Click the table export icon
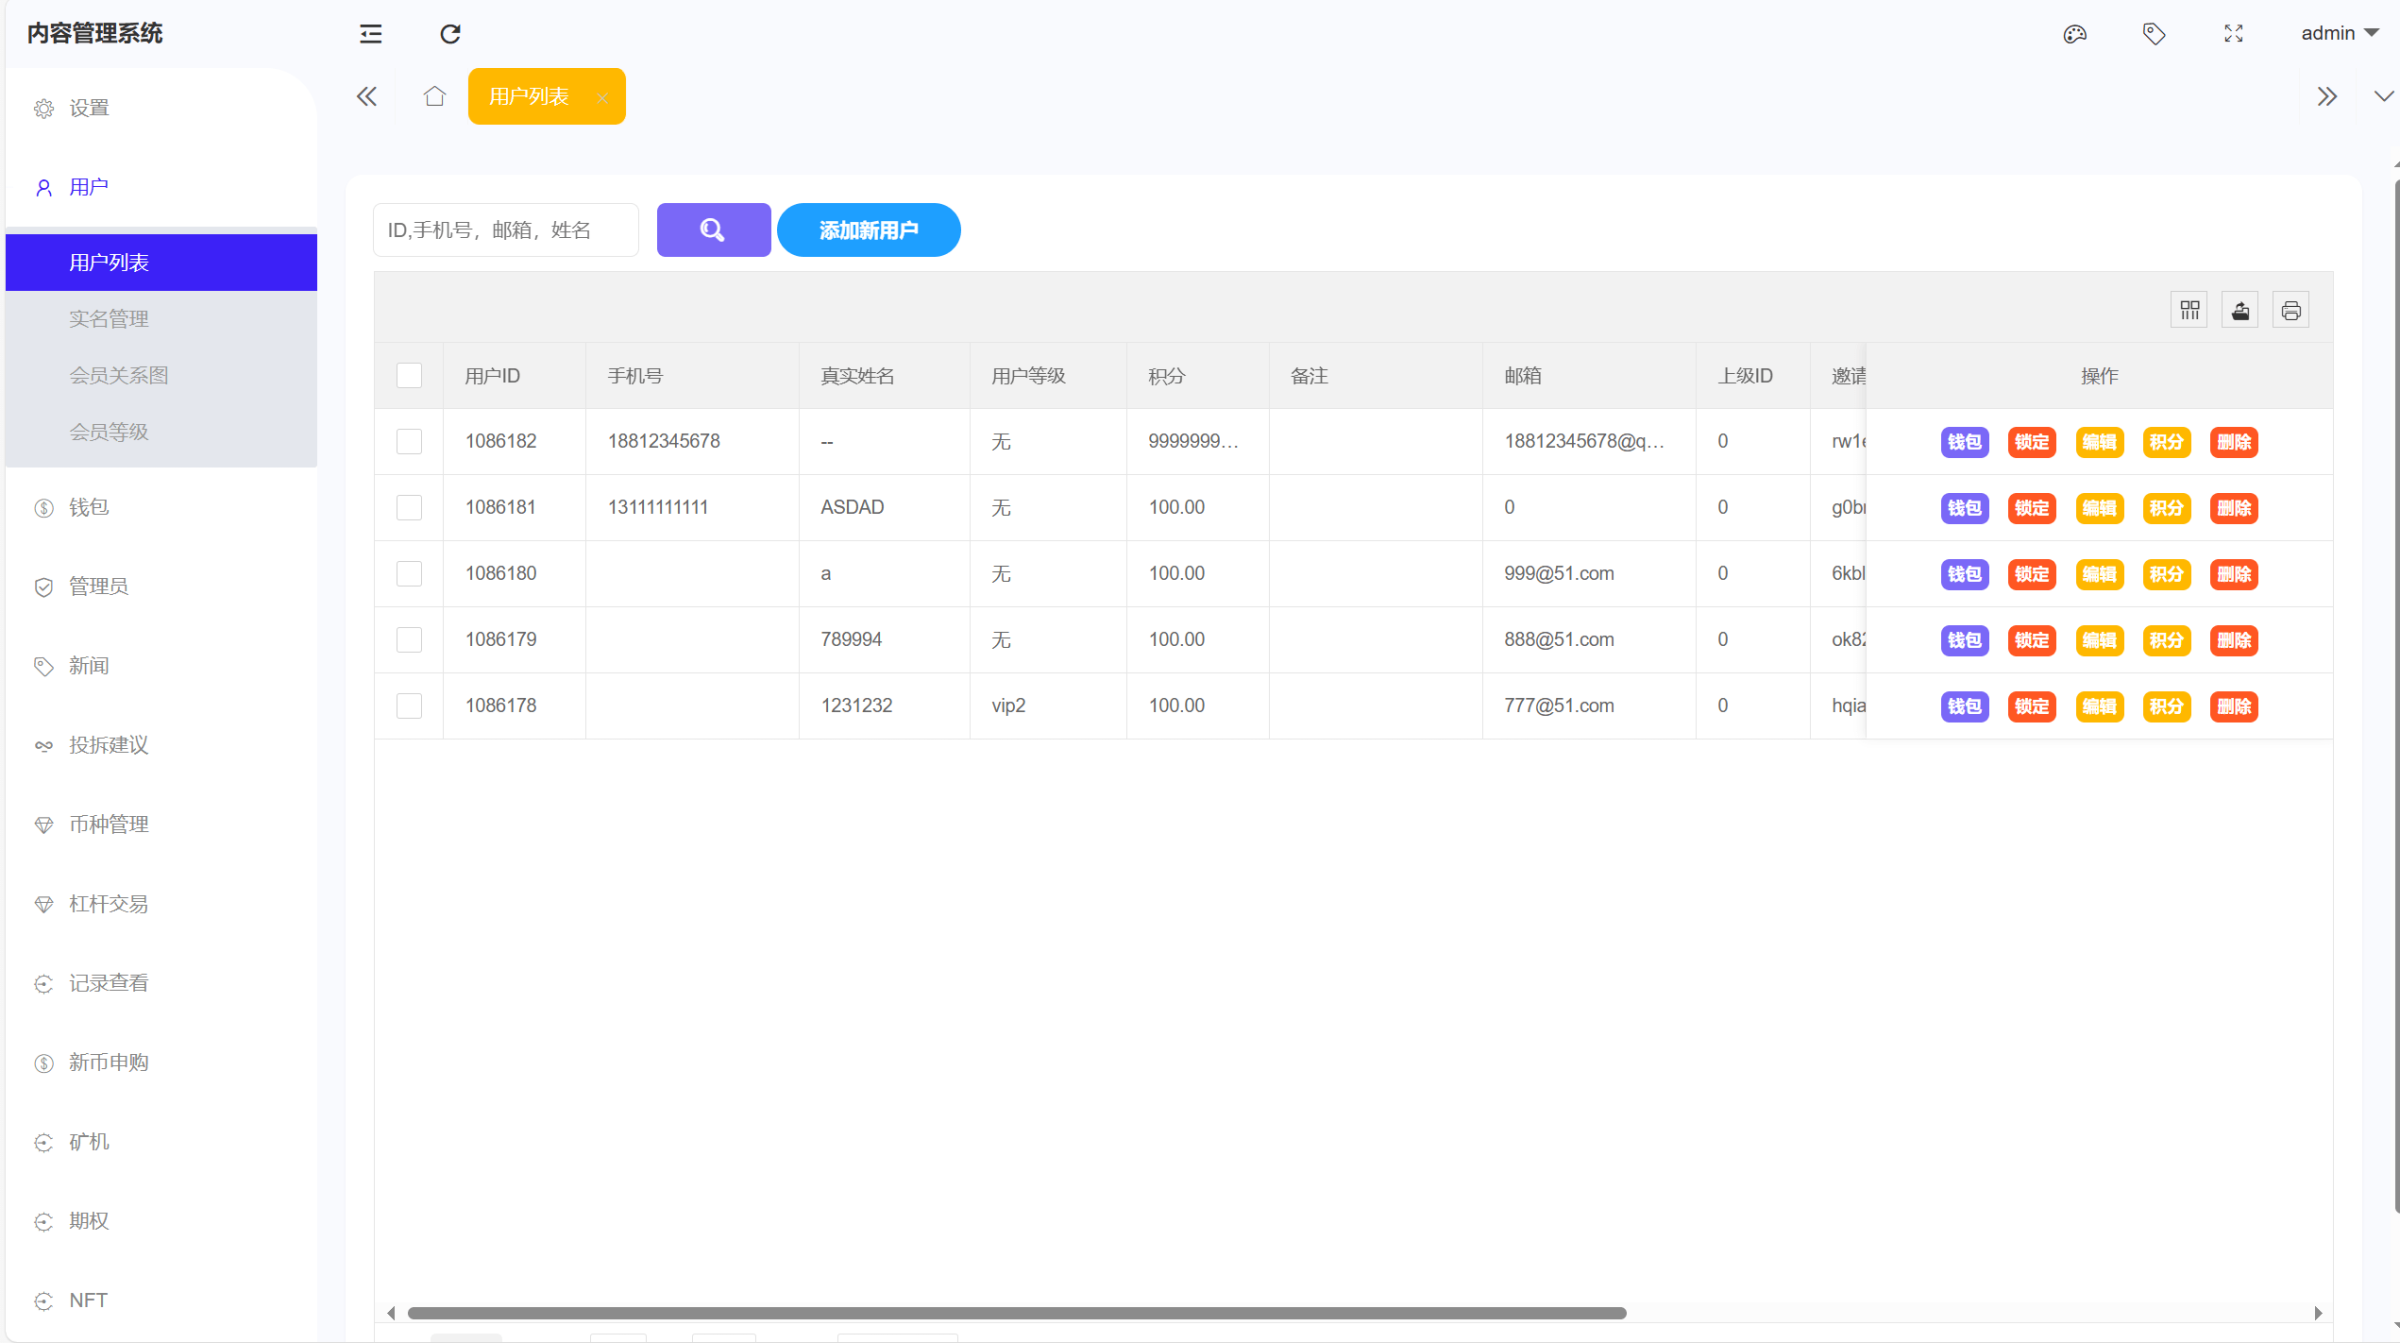Viewport: 2400px width, 1343px height. [x=2240, y=311]
